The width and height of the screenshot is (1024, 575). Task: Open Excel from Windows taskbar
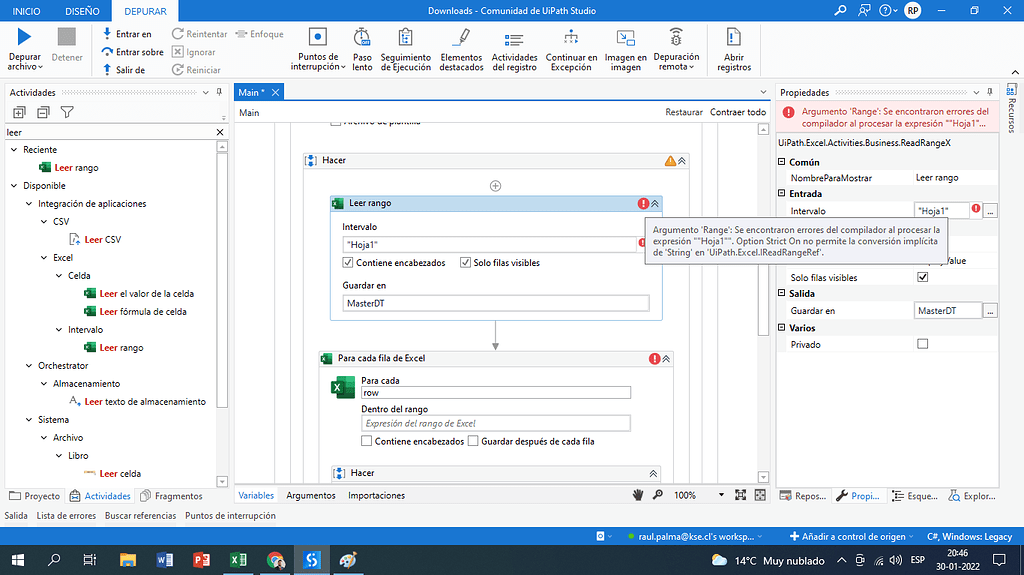click(x=238, y=560)
